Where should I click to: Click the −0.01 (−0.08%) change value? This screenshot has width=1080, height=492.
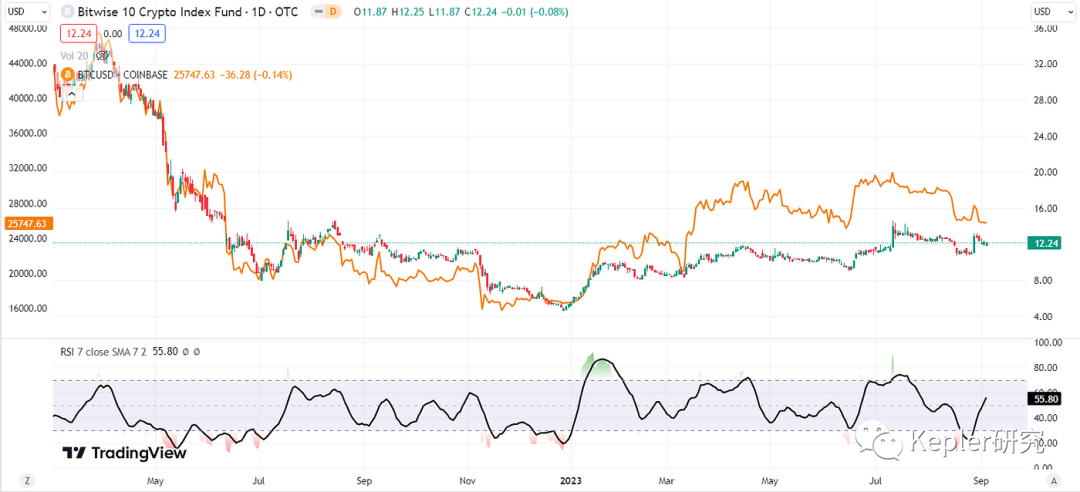coord(537,12)
